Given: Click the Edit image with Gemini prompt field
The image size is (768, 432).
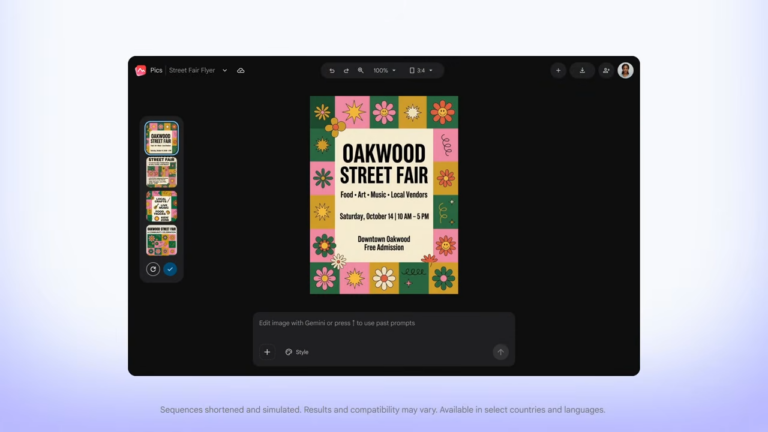Looking at the screenshot, I should [384, 325].
